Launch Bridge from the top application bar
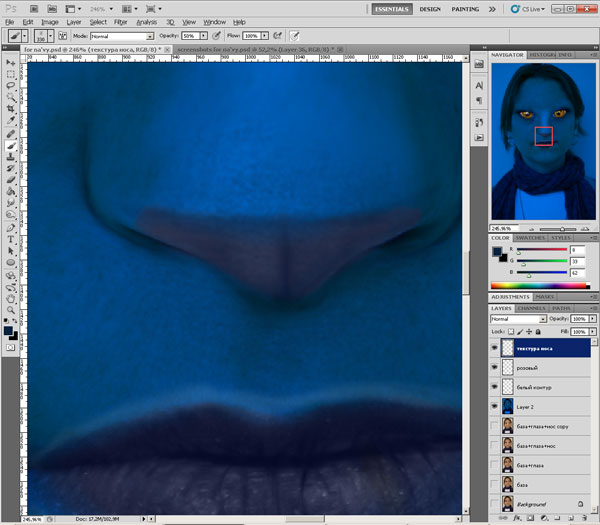Viewport: 600px width, 525px height. point(33,8)
